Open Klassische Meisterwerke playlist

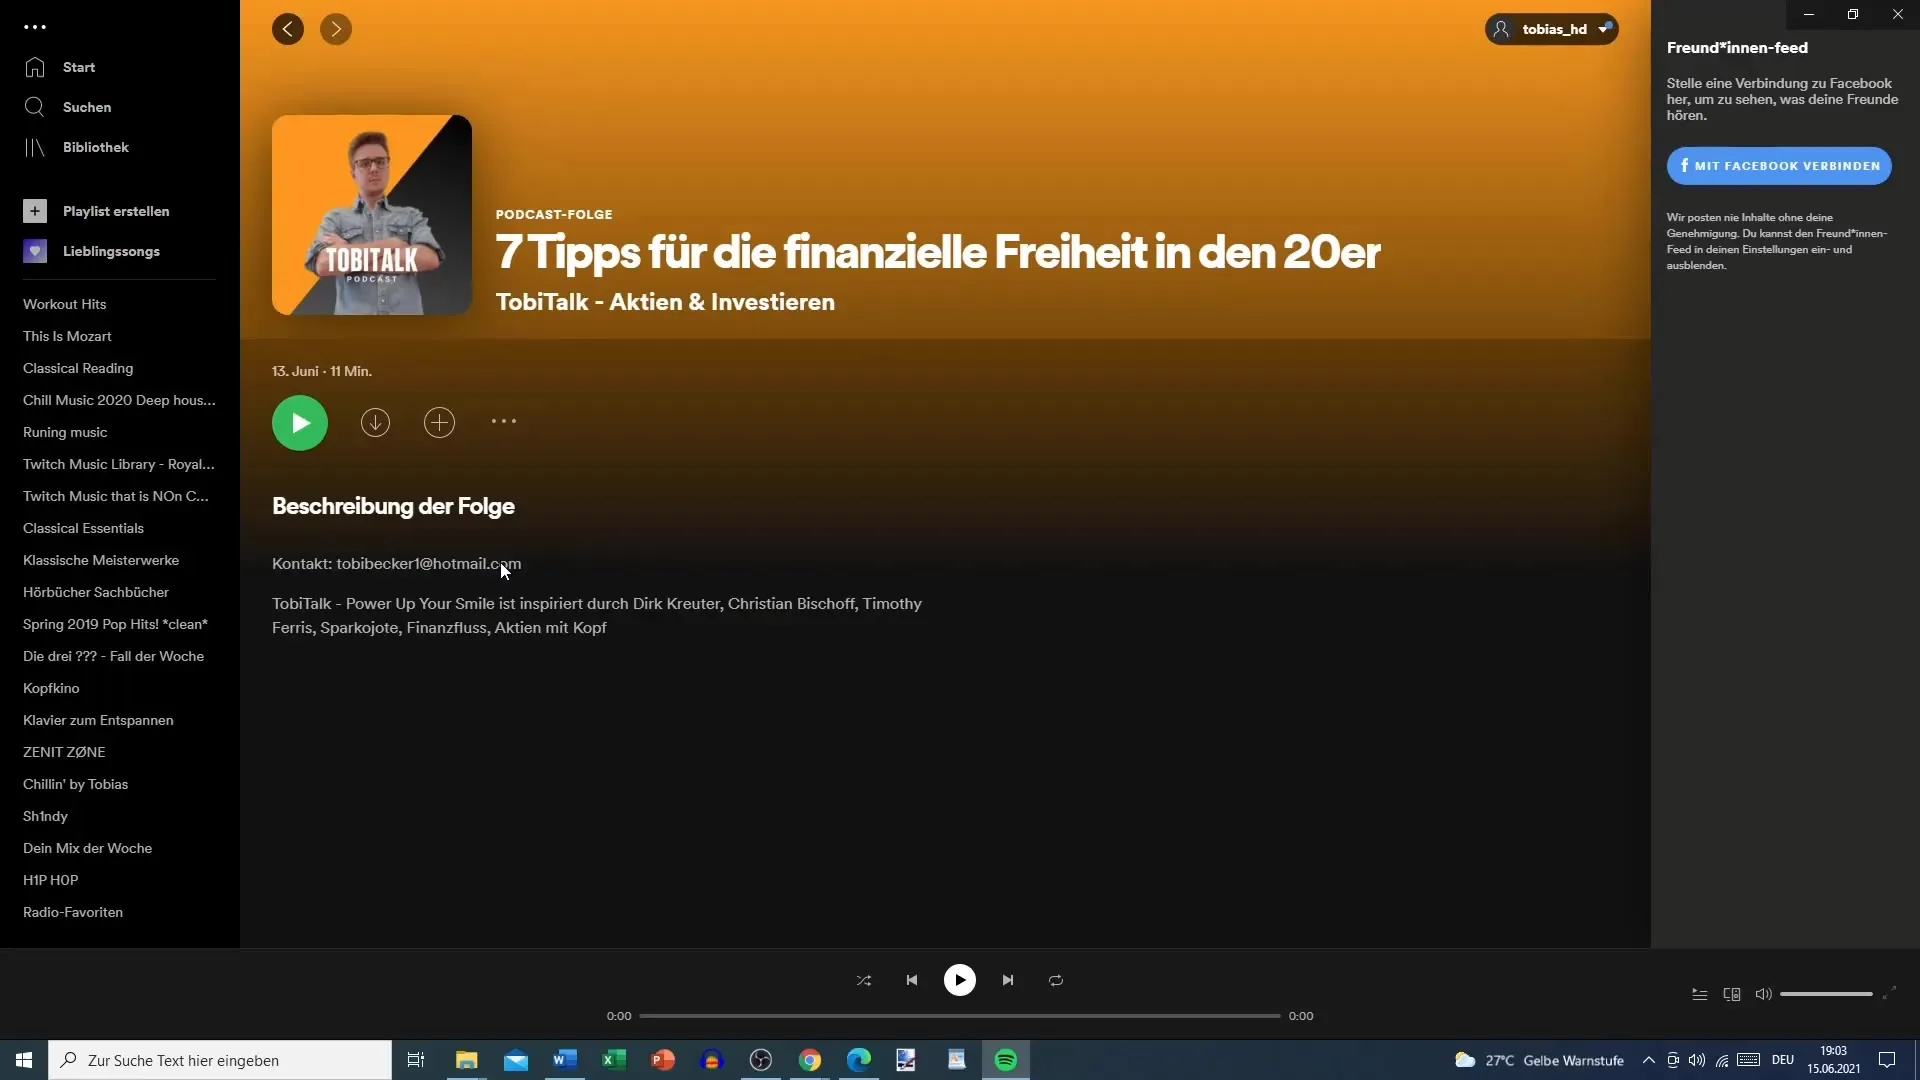[101, 560]
